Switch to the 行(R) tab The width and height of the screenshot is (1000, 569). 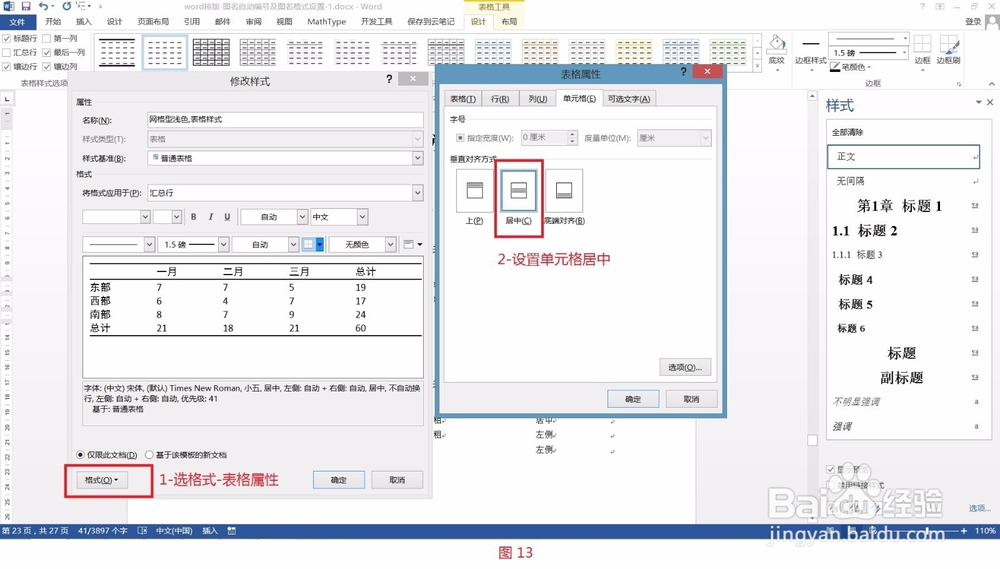(500, 99)
